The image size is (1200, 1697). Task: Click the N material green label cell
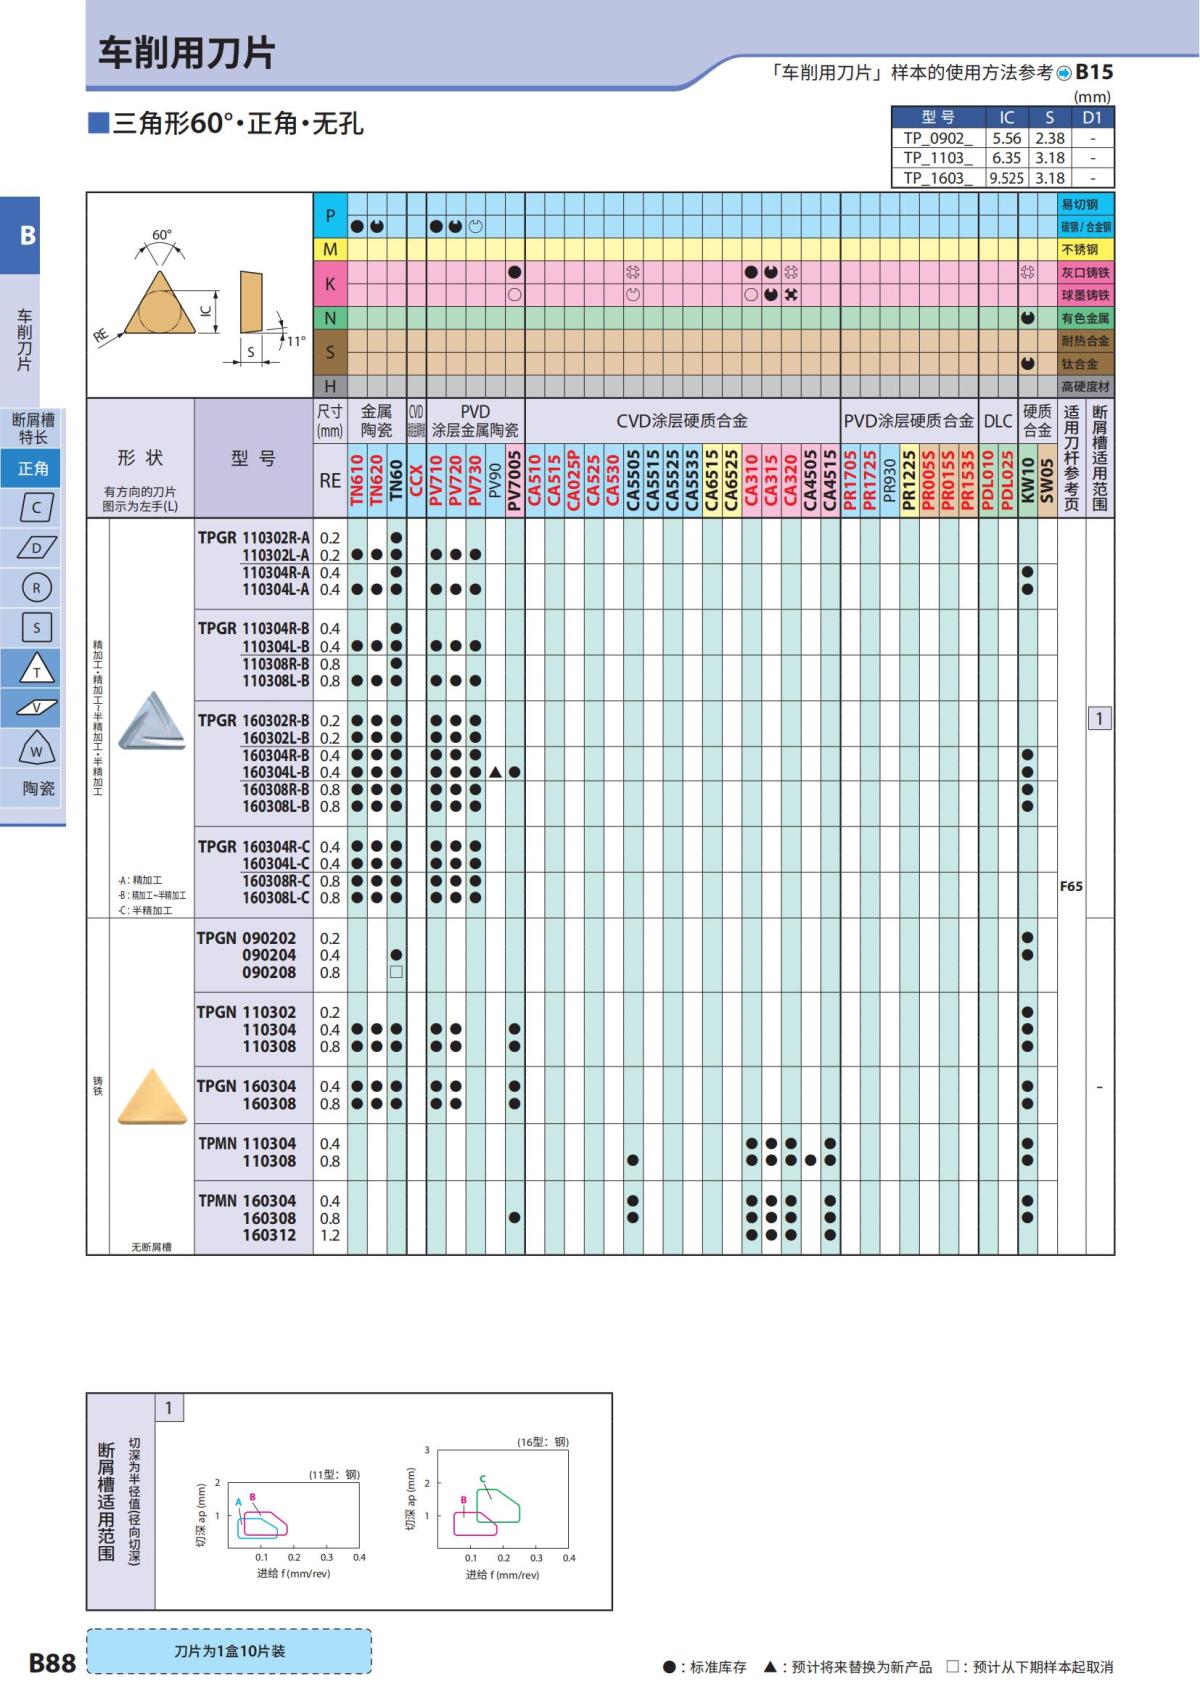click(x=330, y=318)
